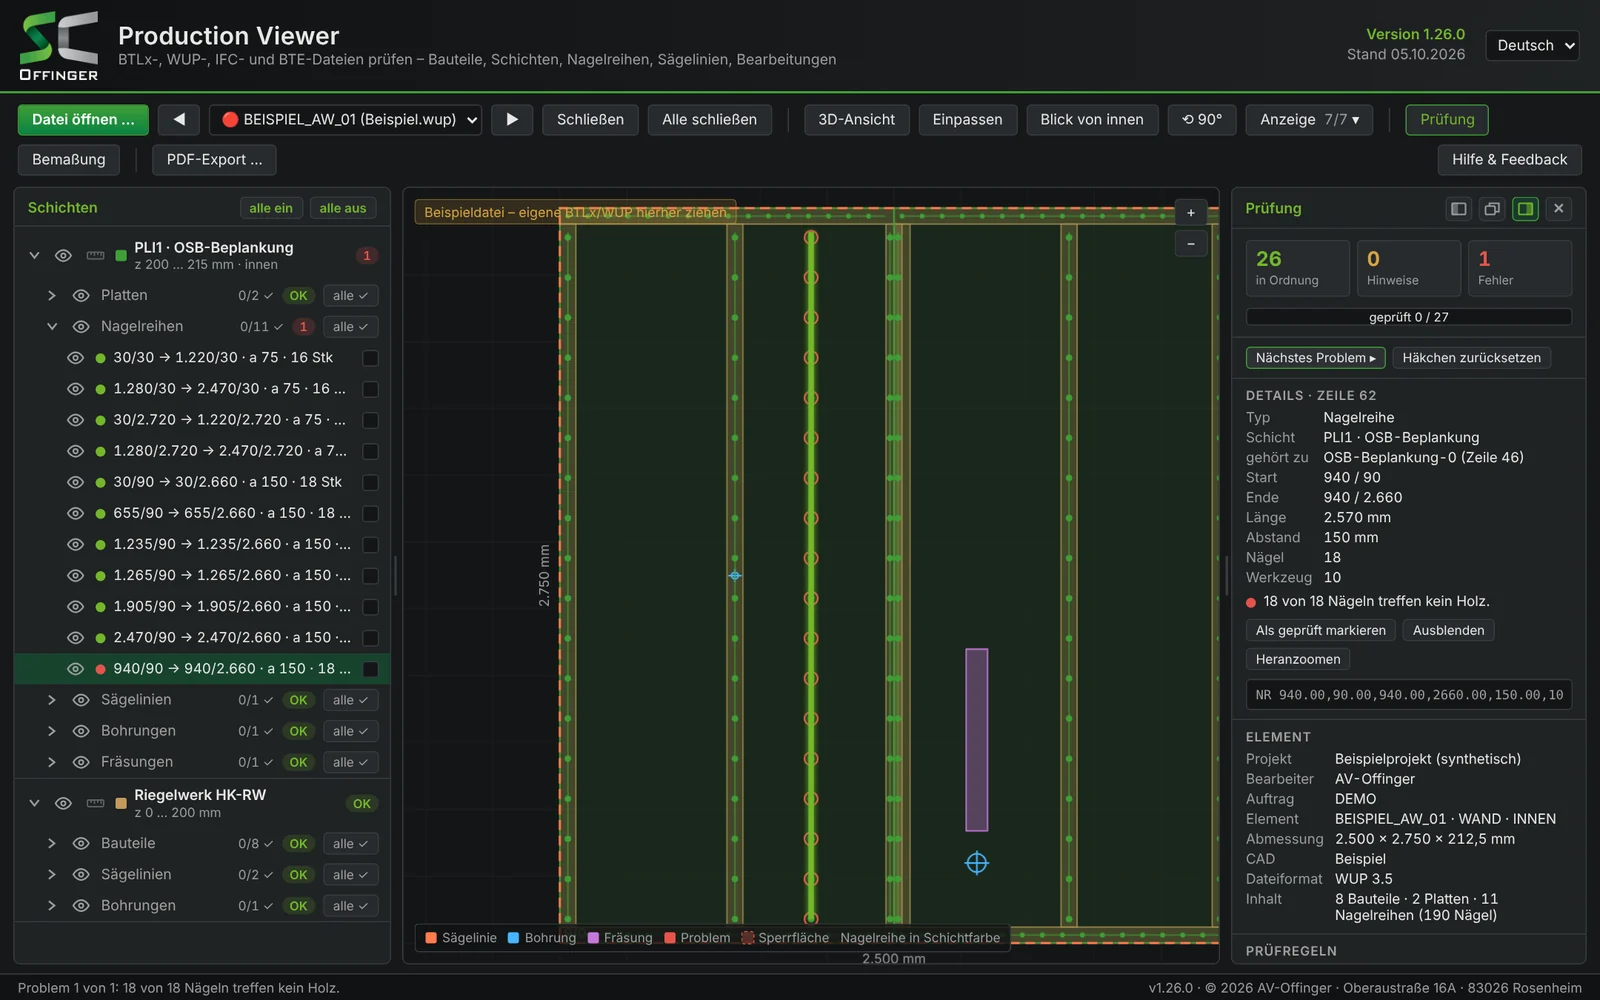The height and width of the screenshot is (1000, 1600).
Task: Toggle eye for nail row 30/30 → 1.220/30
Action: click(x=75, y=358)
